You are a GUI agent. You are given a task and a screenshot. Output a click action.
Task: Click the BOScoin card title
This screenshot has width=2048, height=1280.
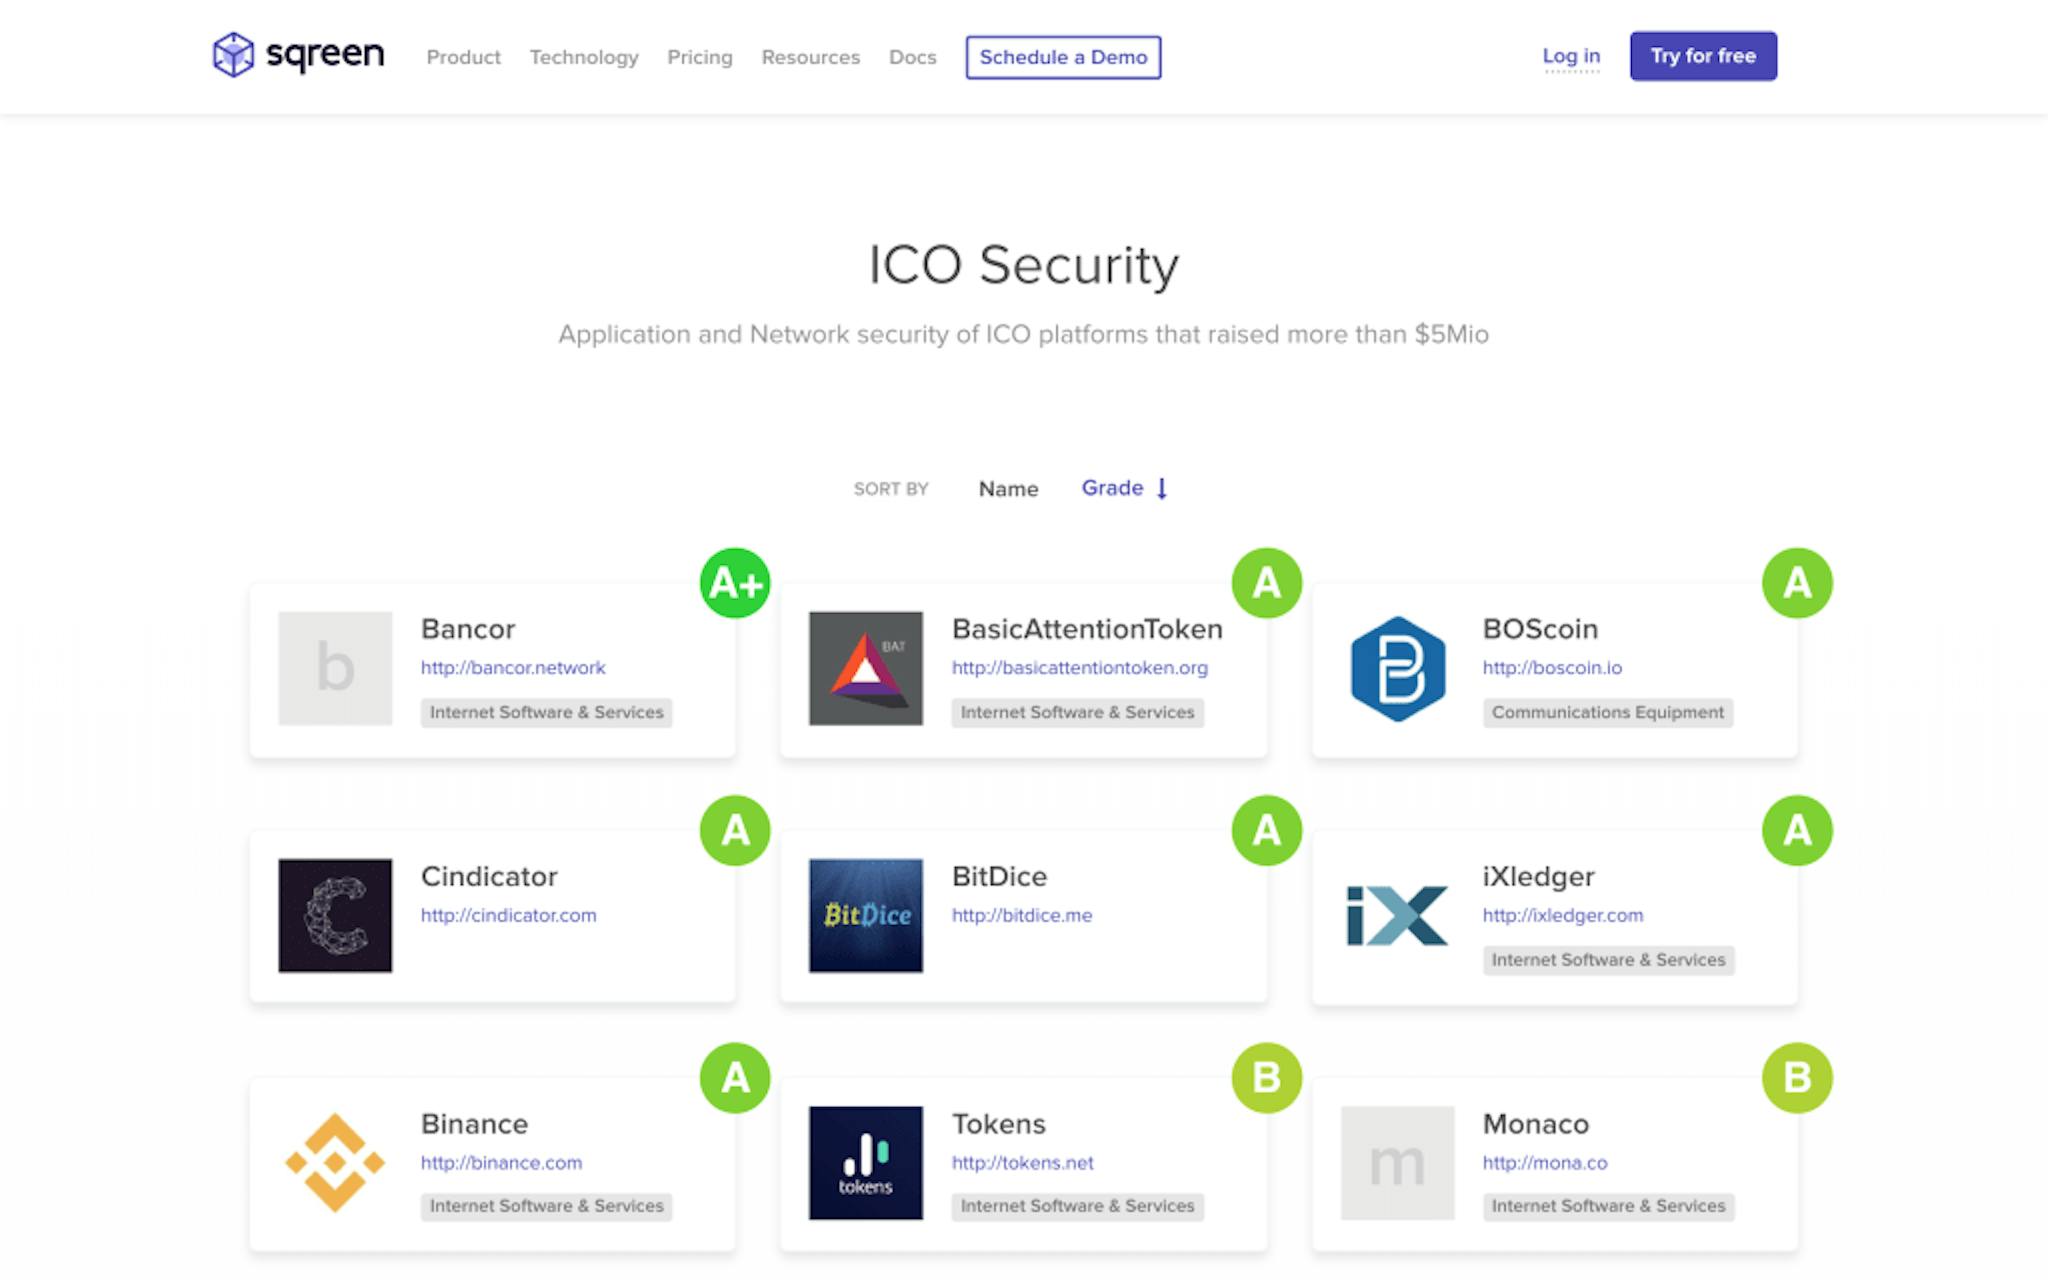(x=1540, y=629)
